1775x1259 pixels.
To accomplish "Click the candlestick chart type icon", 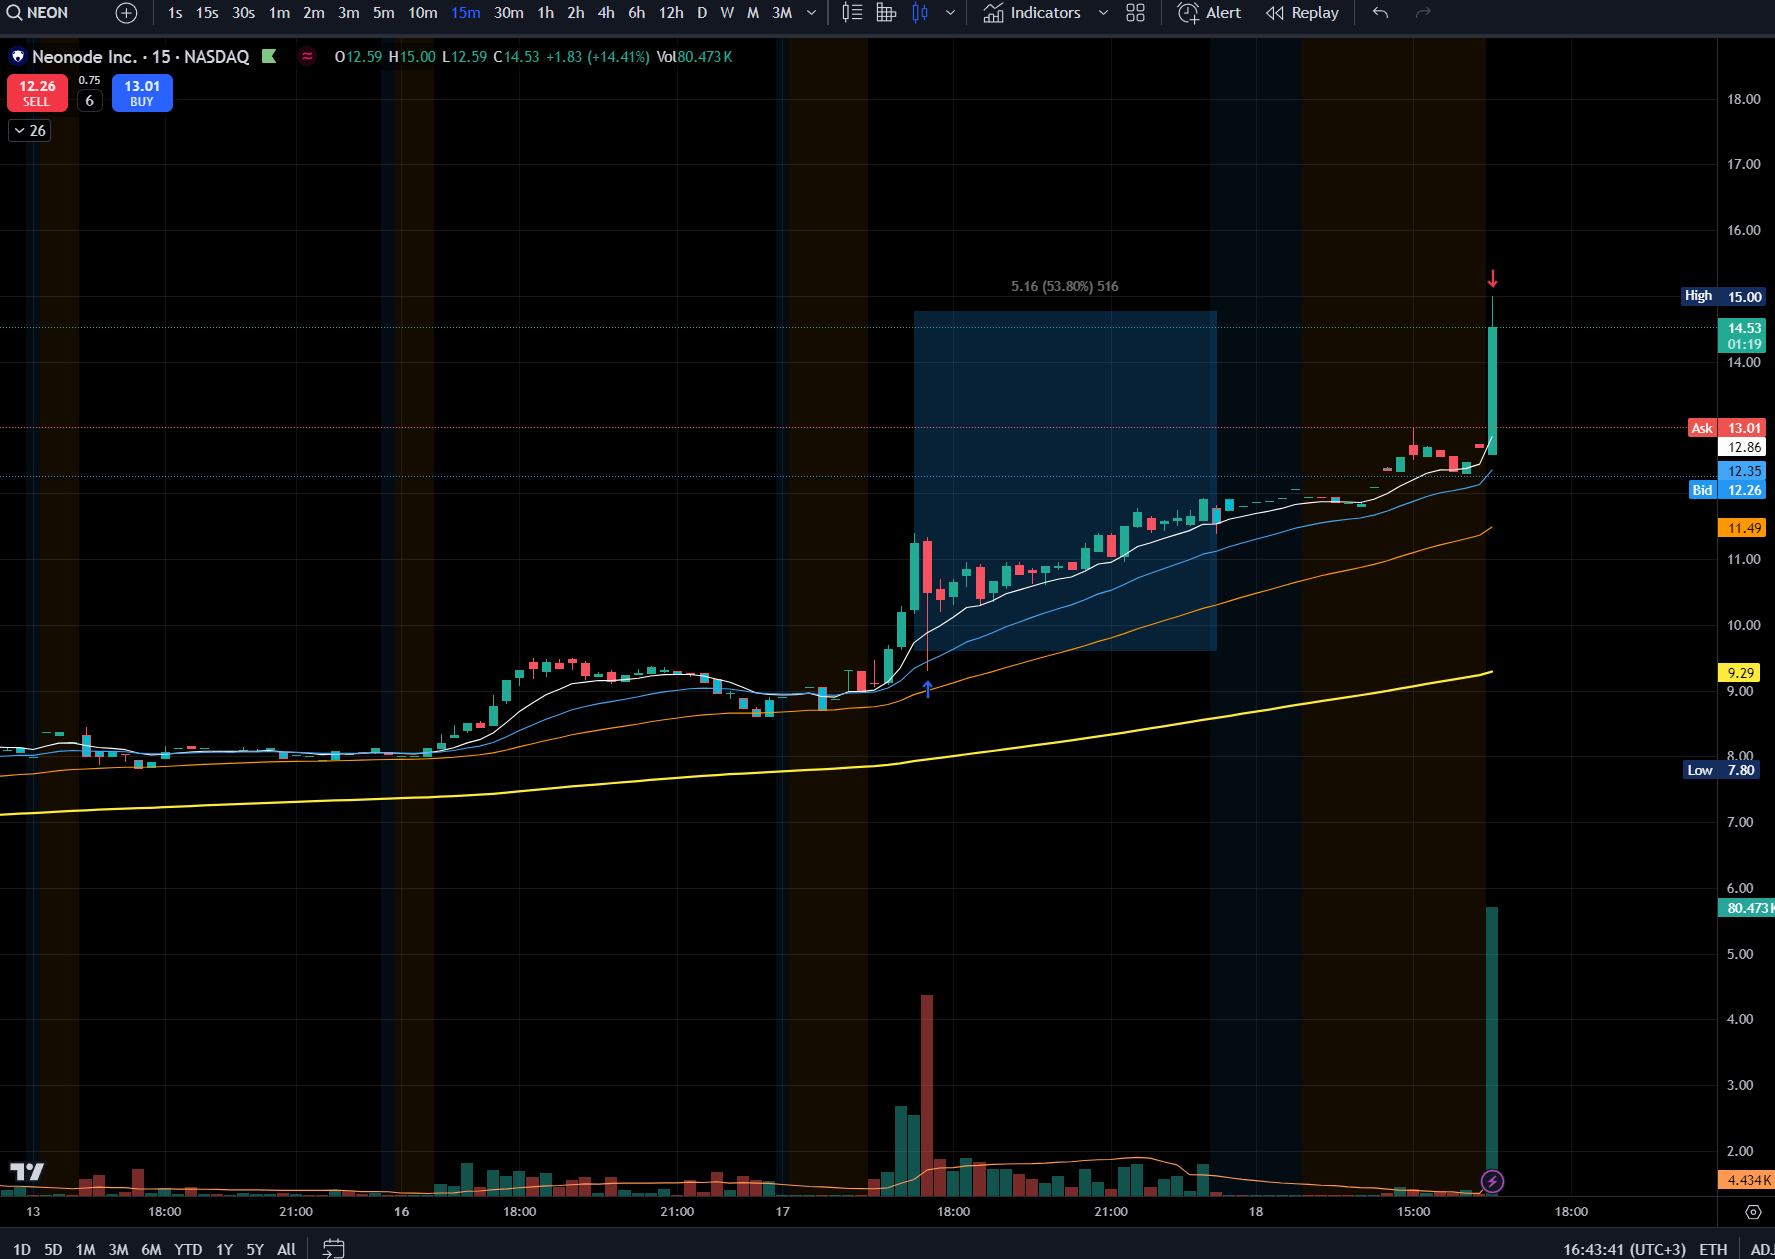I will click(920, 13).
